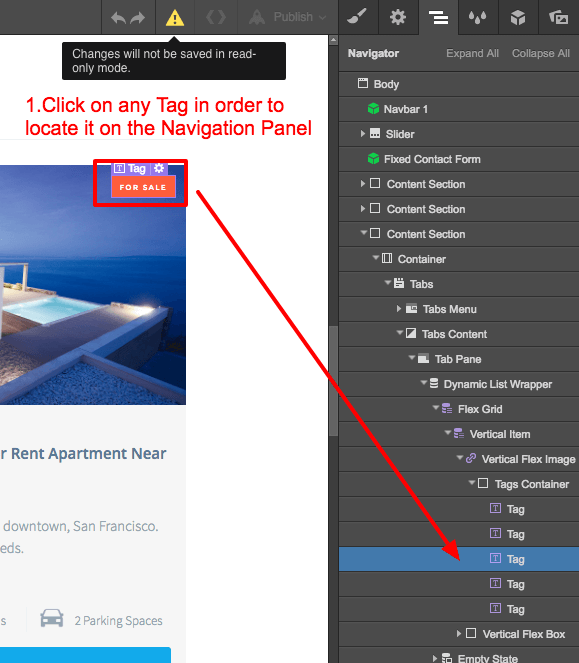Select the second Tag in Tags Container

pyautogui.click(x=459, y=534)
